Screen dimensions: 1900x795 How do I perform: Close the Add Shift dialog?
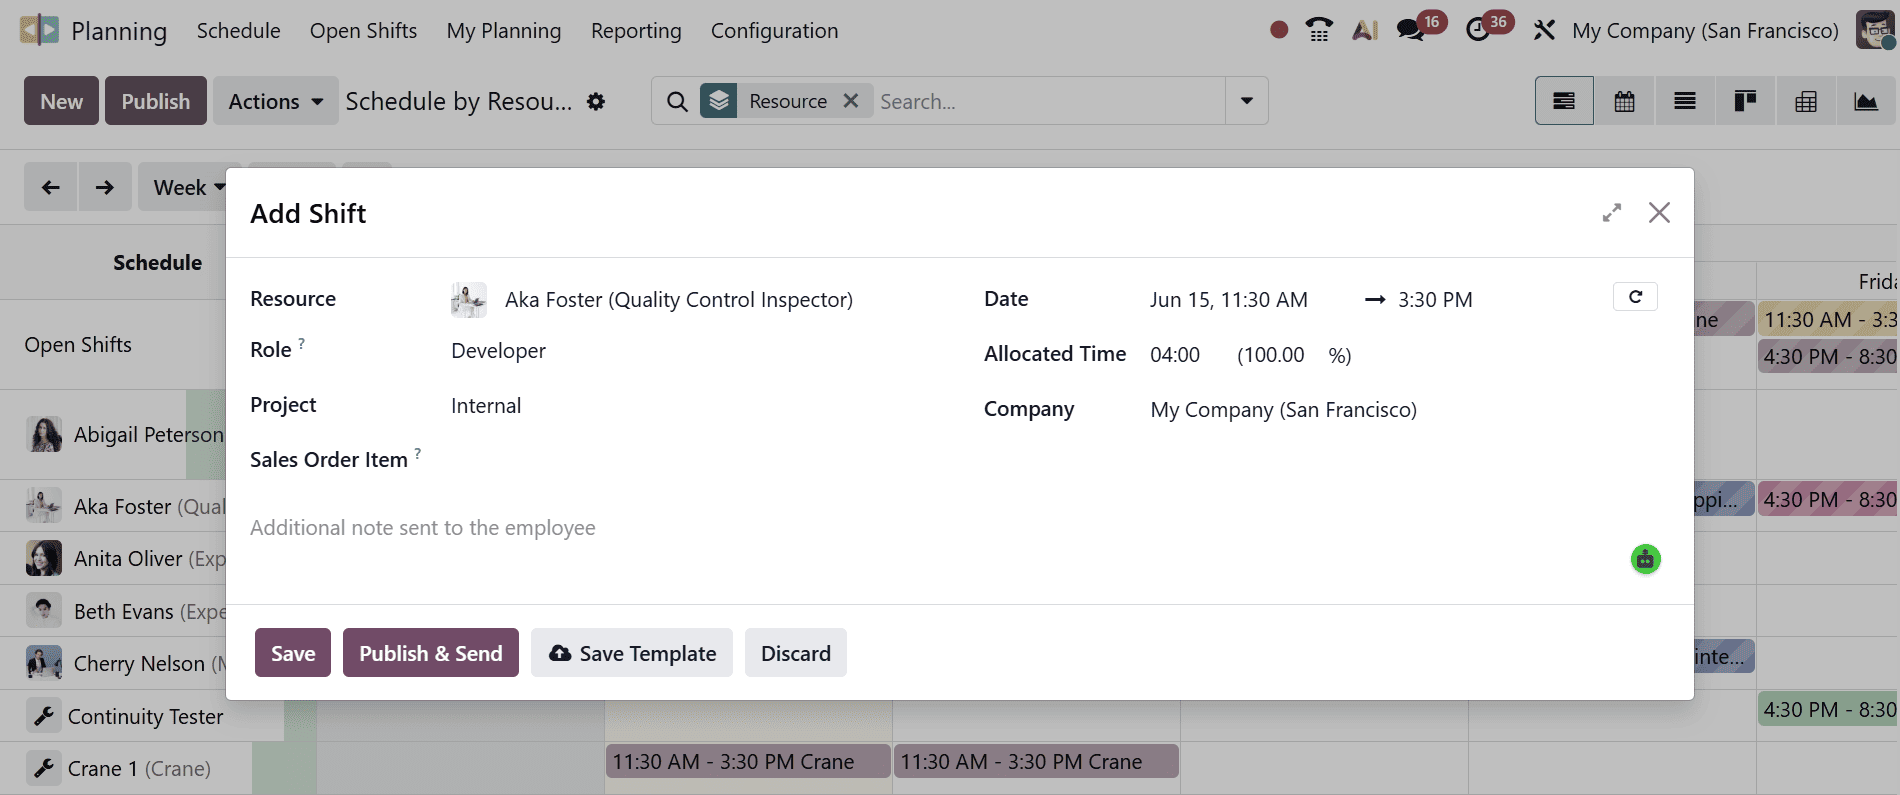point(1659,213)
